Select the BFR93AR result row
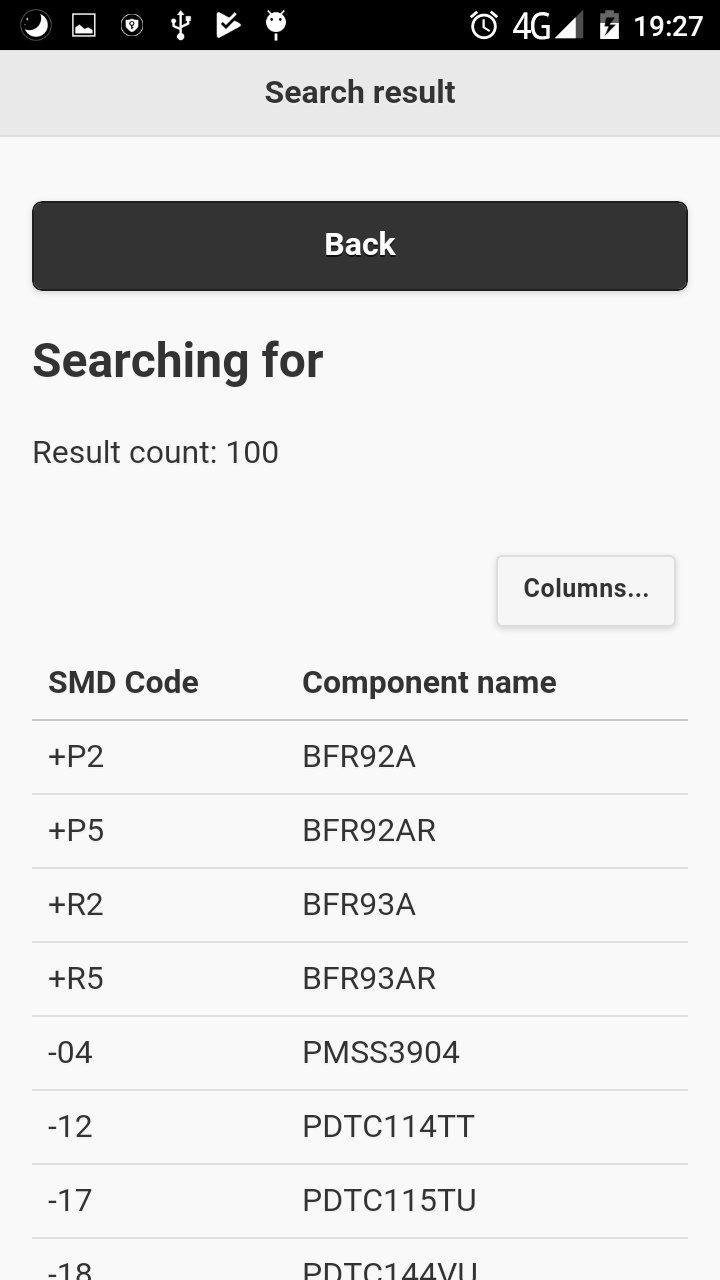Image resolution: width=720 pixels, height=1280 pixels. point(360,979)
